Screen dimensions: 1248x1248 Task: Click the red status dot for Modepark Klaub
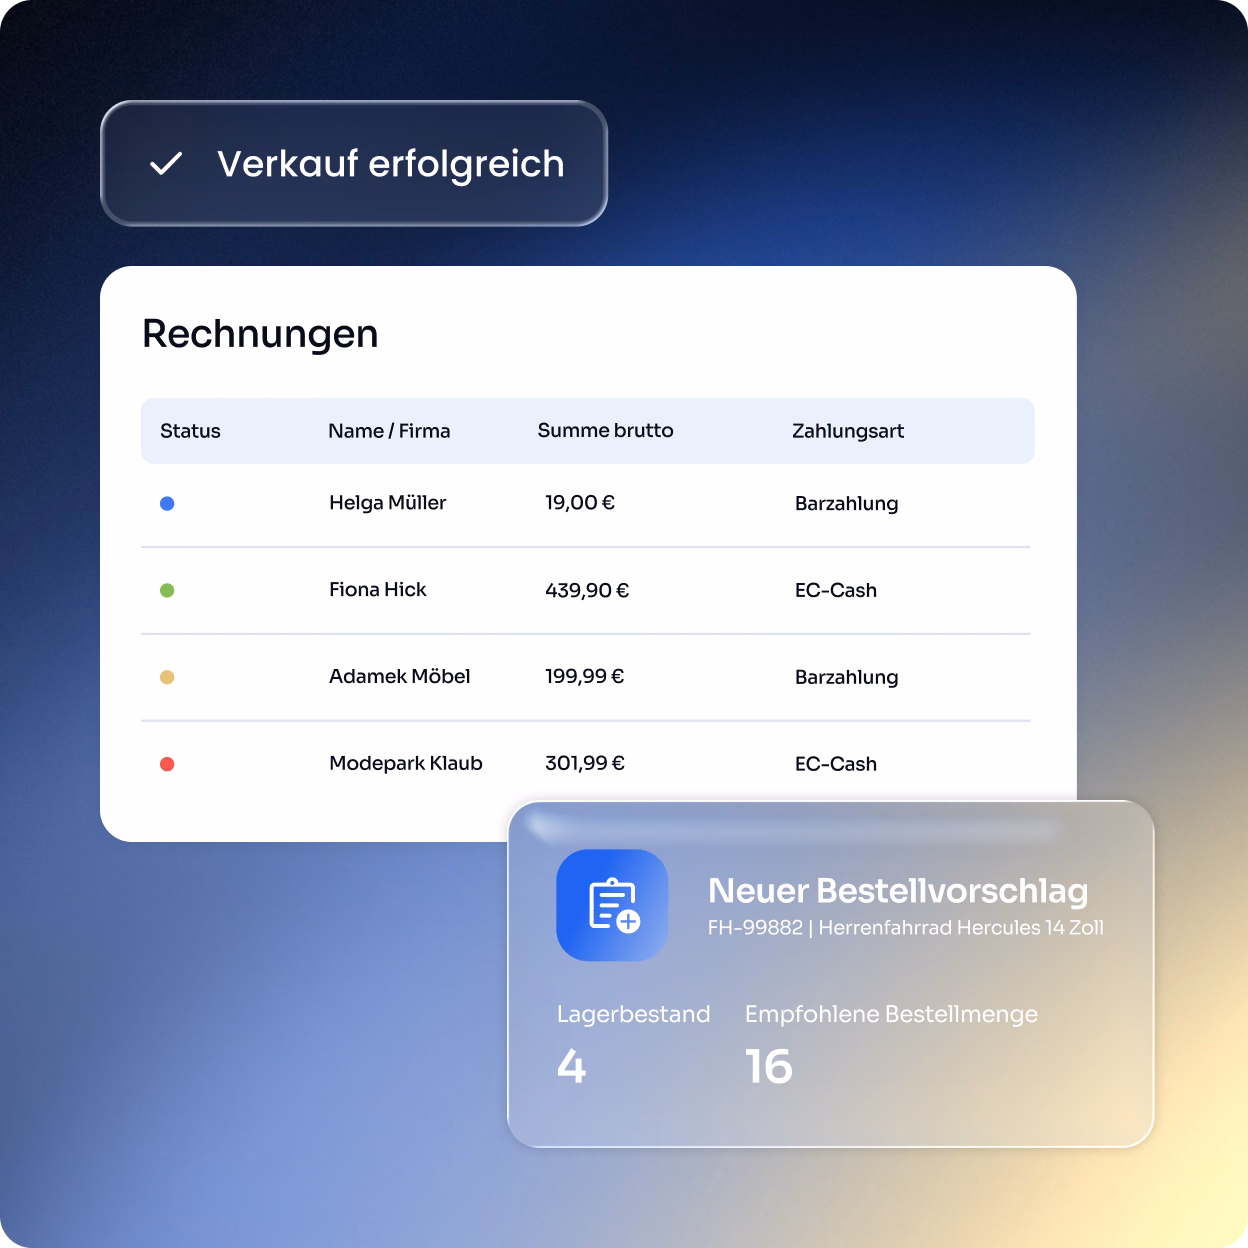167,764
